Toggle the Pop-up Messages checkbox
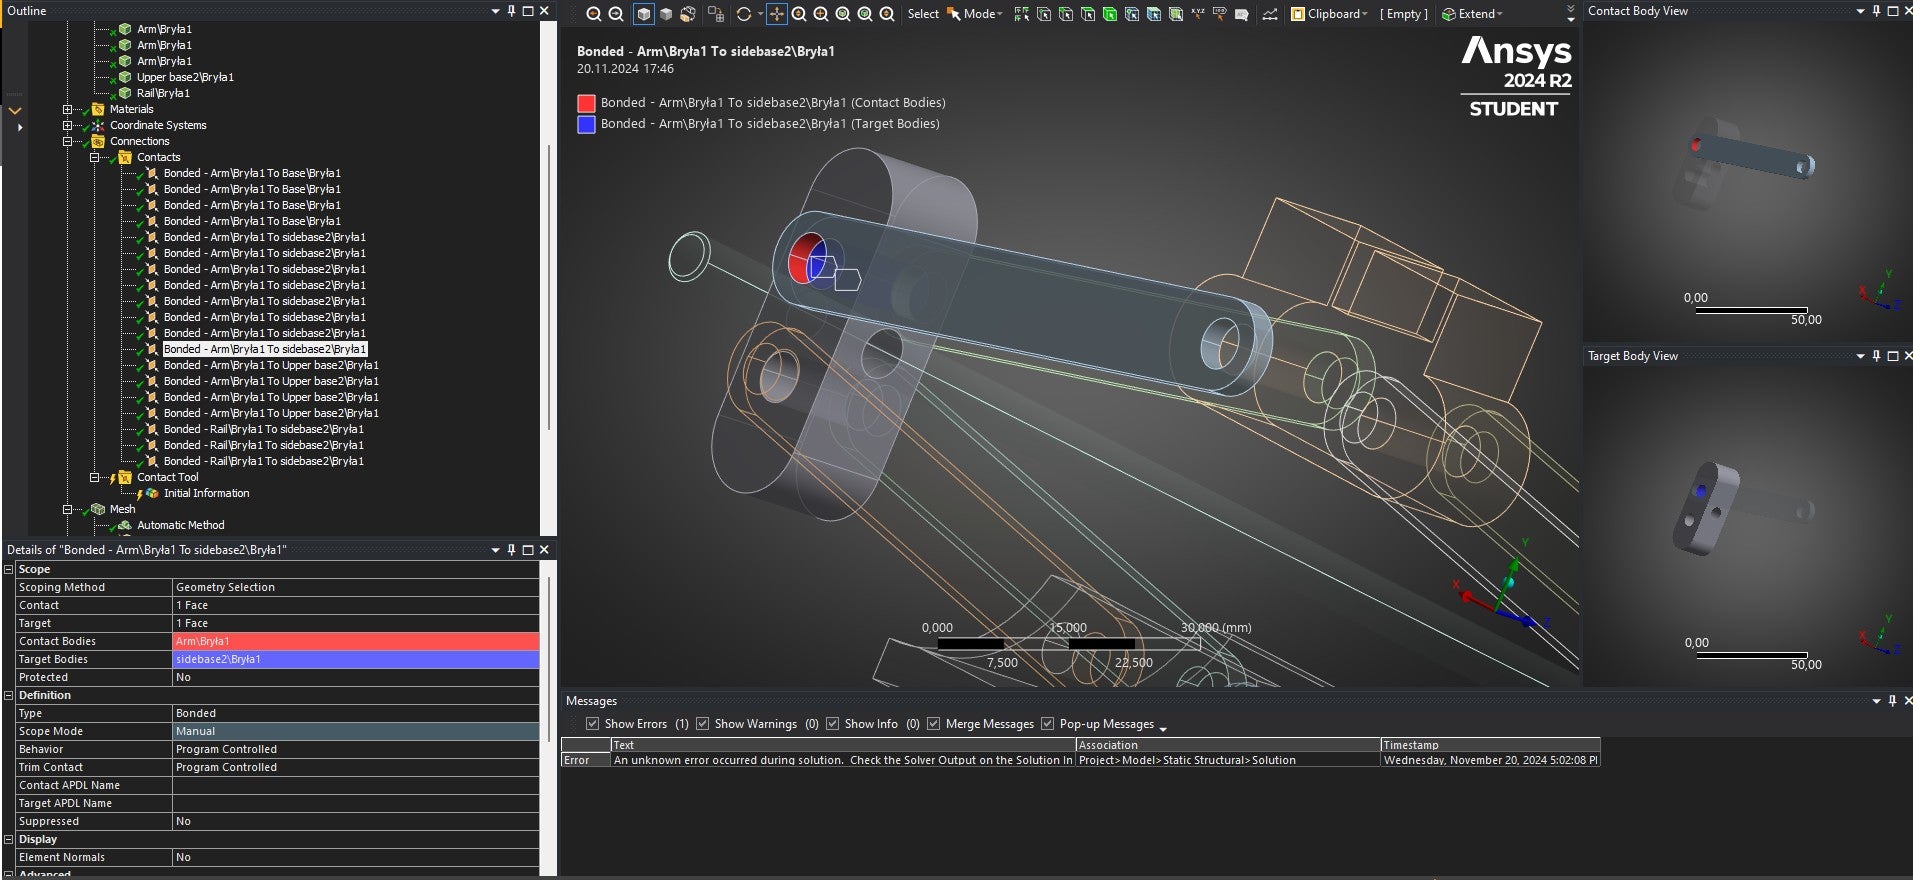This screenshot has height=880, width=1913. pos(1047,724)
